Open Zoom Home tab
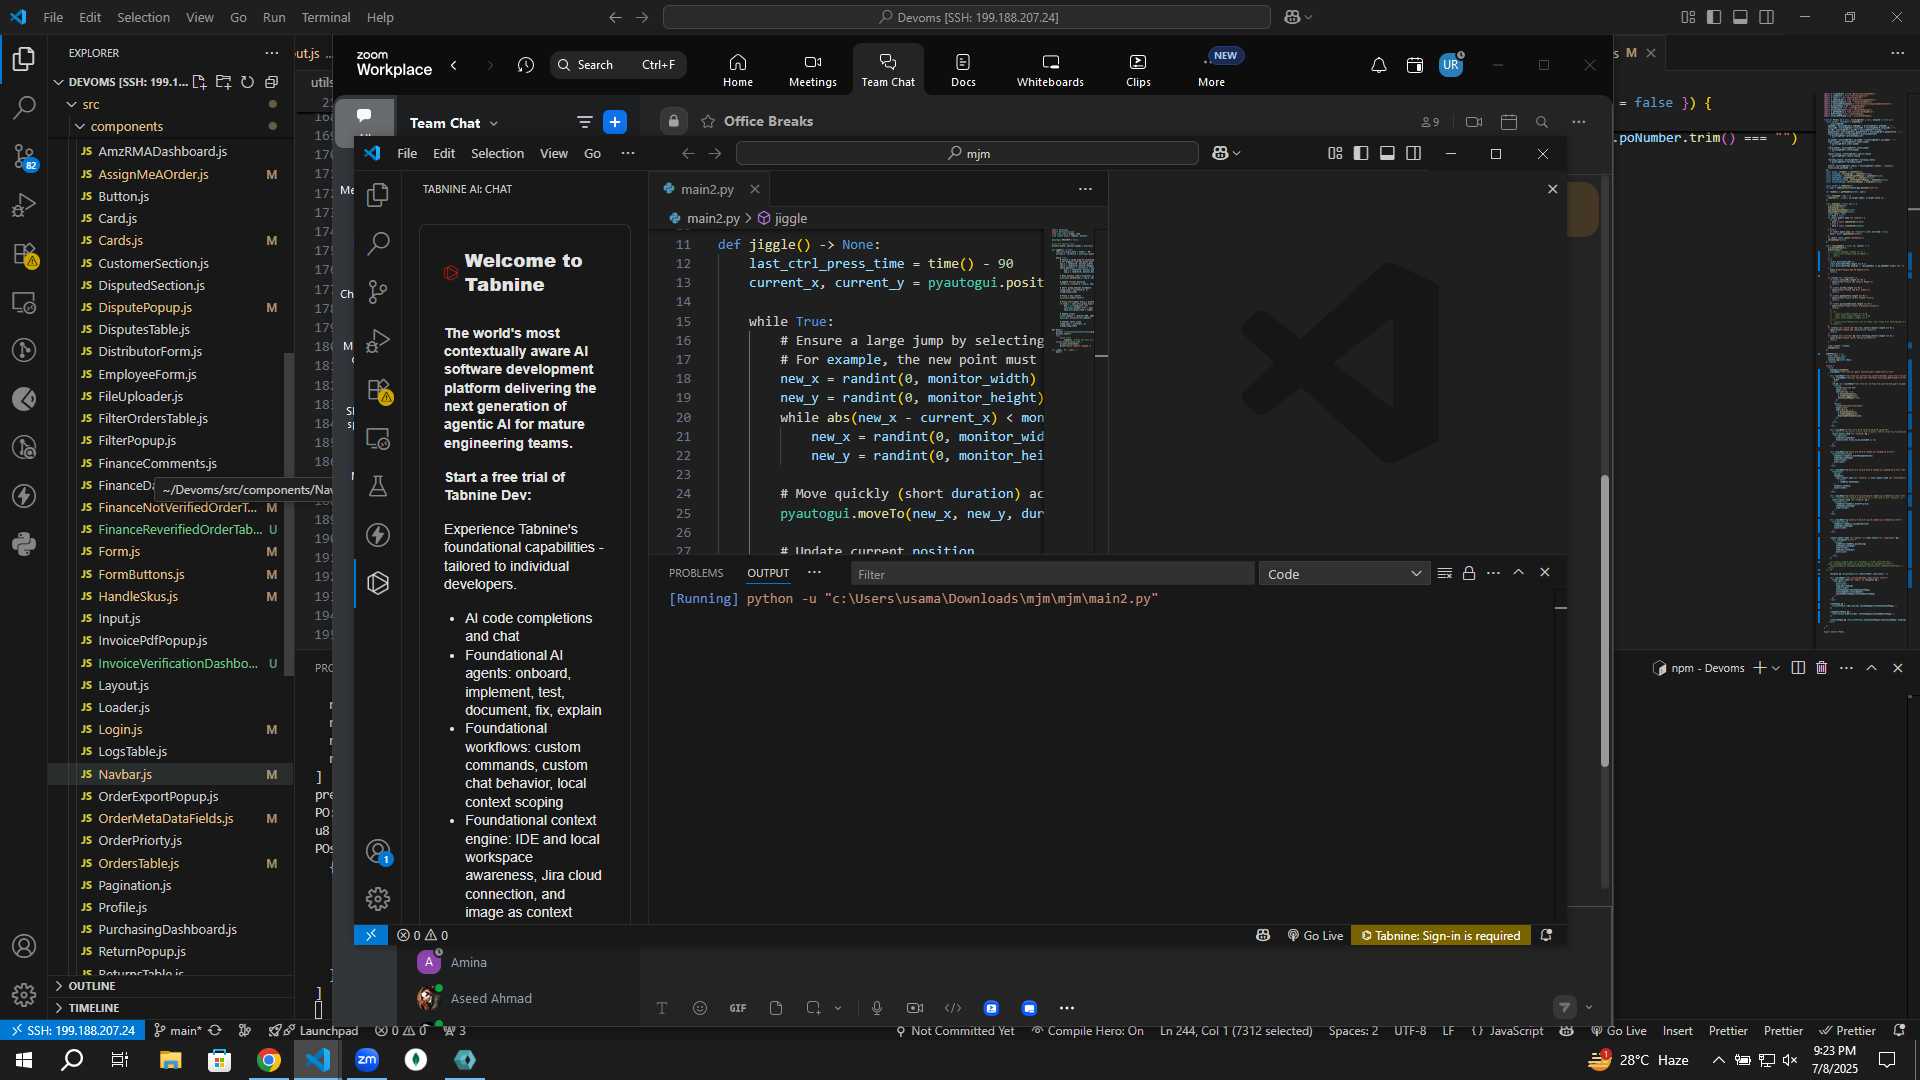Image resolution: width=1920 pixels, height=1080 pixels. coord(738,70)
